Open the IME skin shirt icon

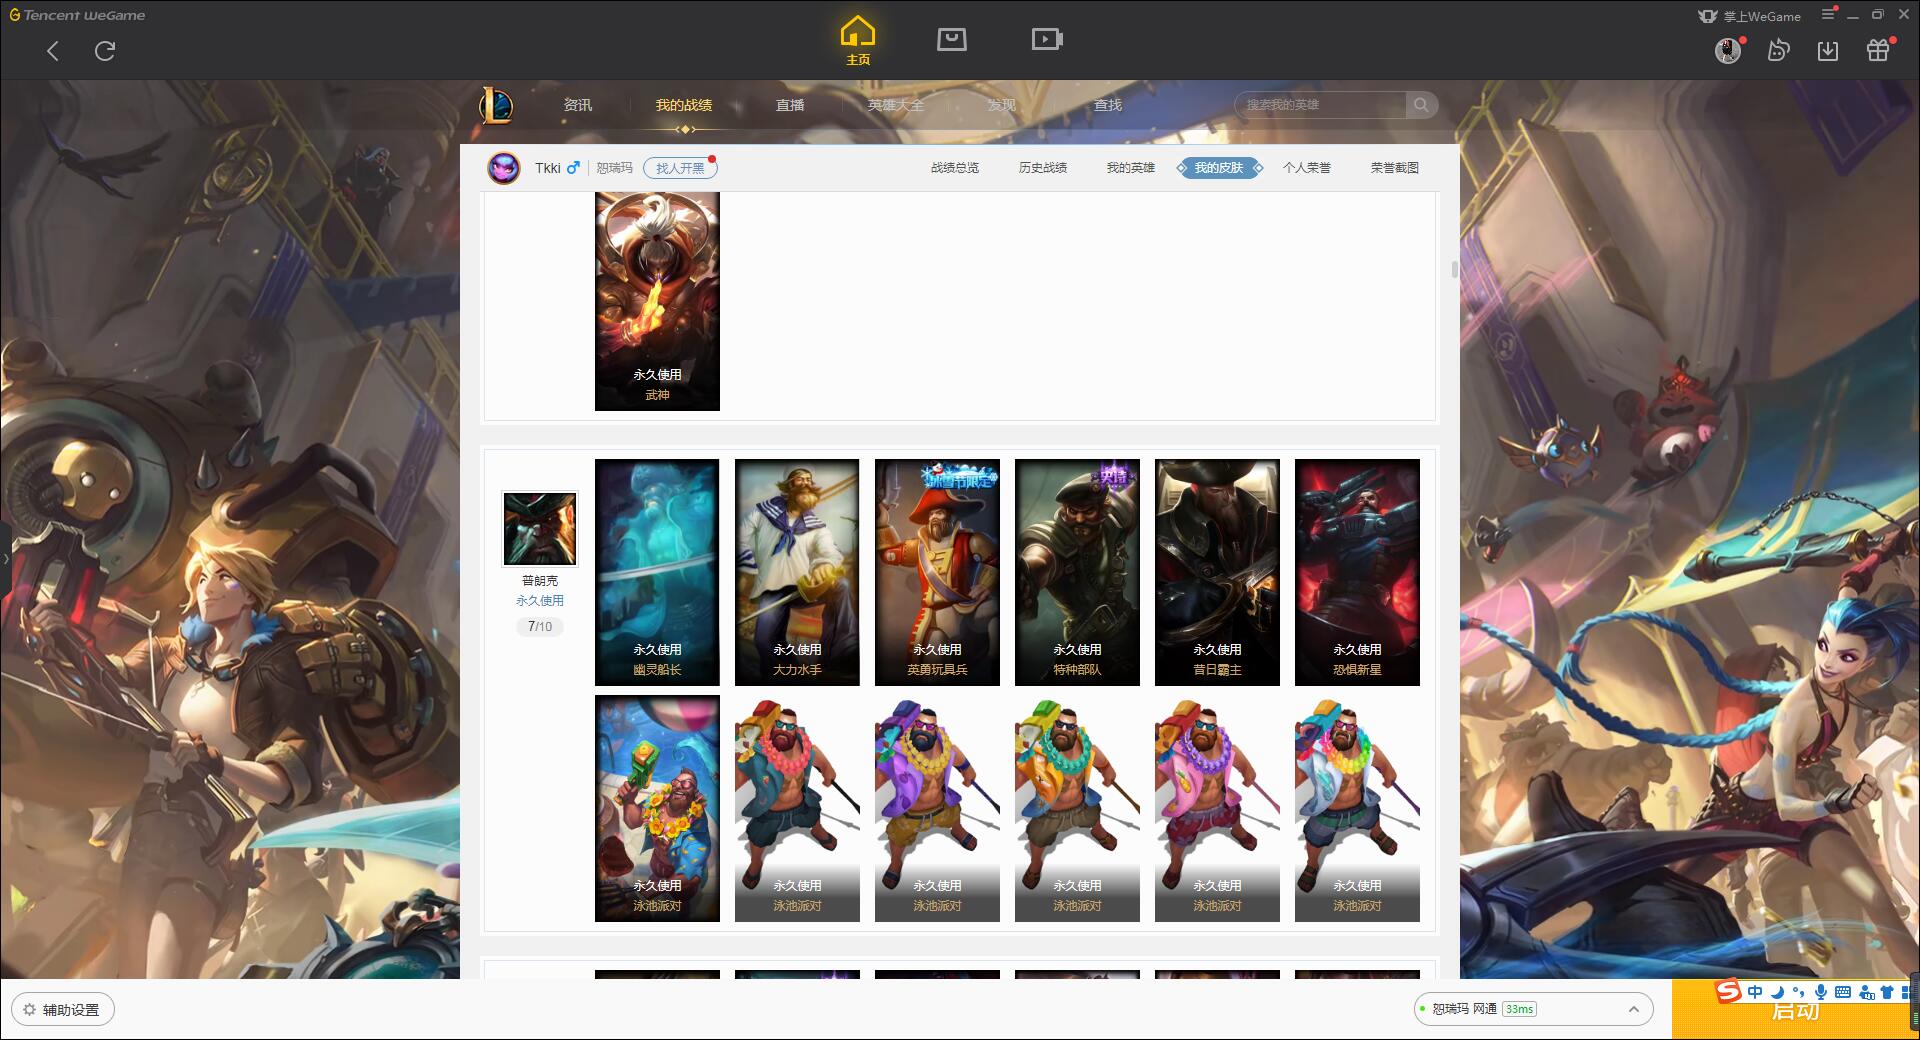pos(1887,992)
